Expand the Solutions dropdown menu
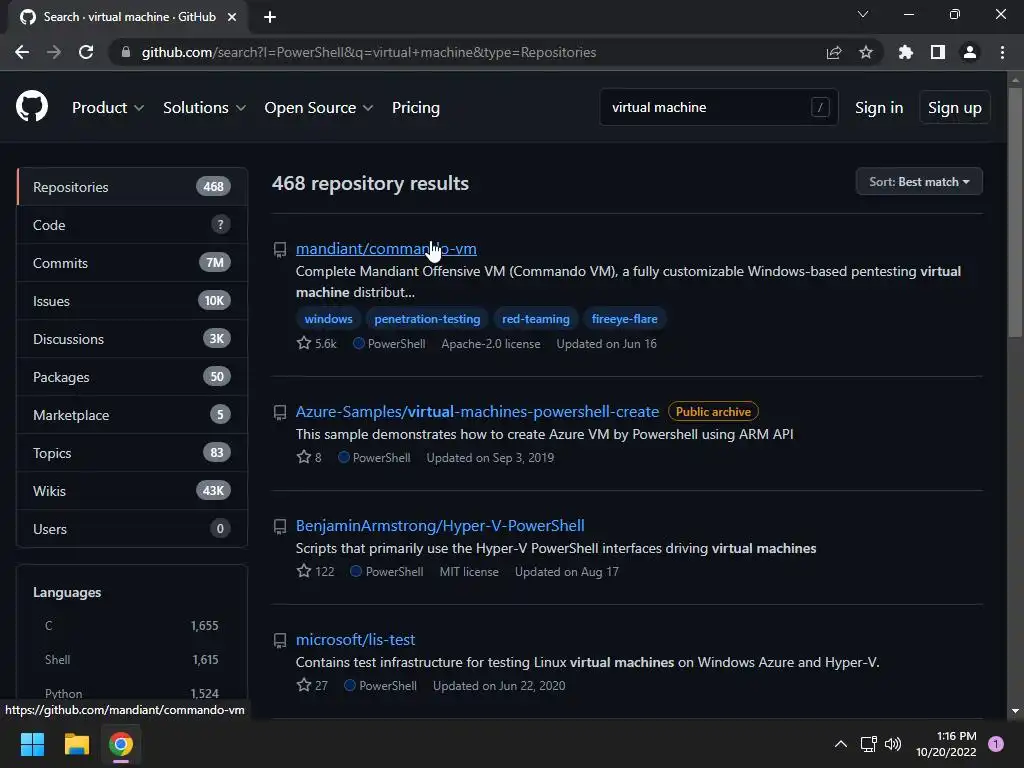Viewport: 1024px width, 768px height. point(204,107)
